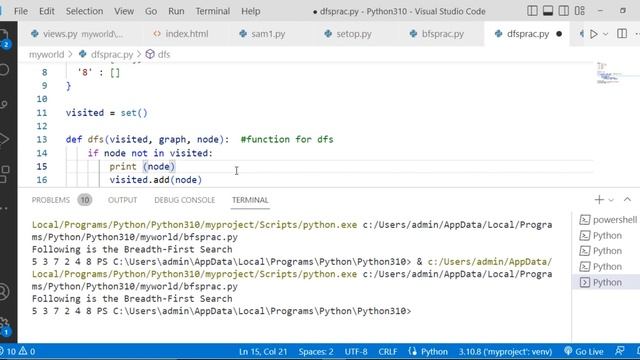The image size is (640, 360).
Task: Open the View menu
Action: click(x=124, y=11)
